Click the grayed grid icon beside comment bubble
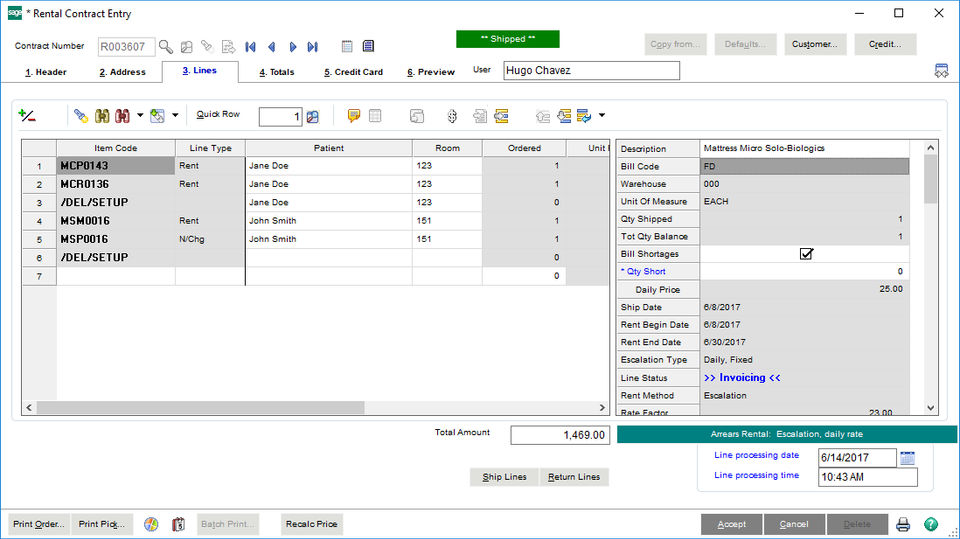 coord(375,116)
